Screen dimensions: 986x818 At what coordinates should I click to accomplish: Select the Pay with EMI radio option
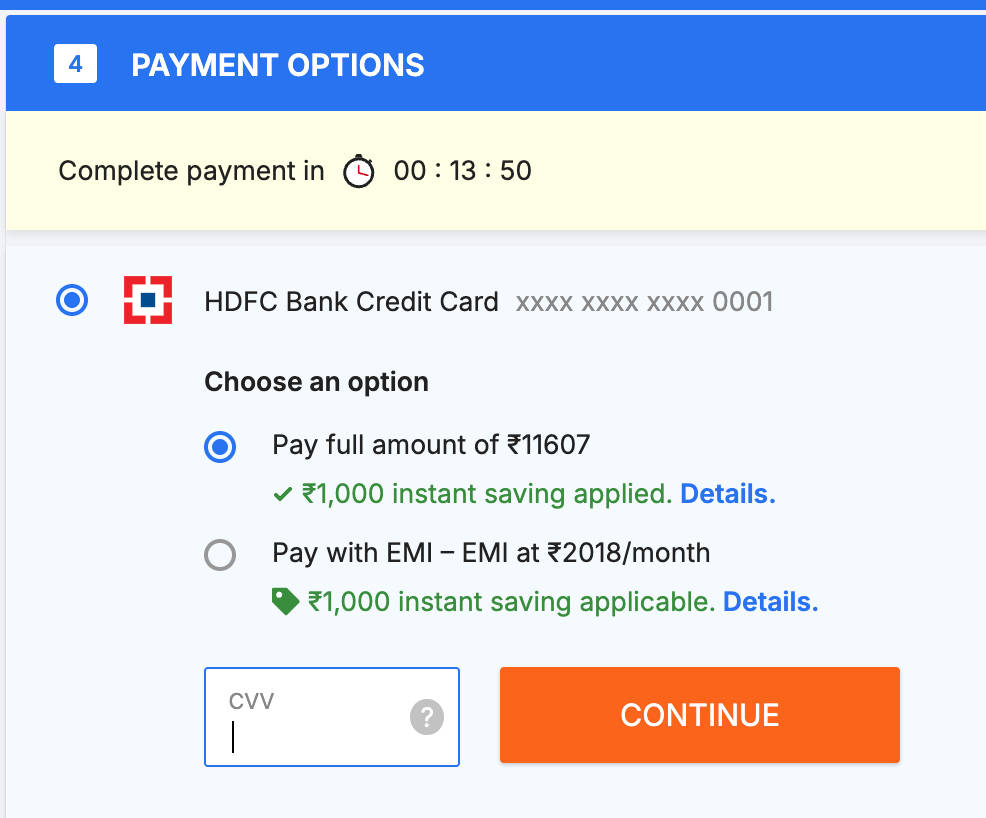(x=220, y=554)
